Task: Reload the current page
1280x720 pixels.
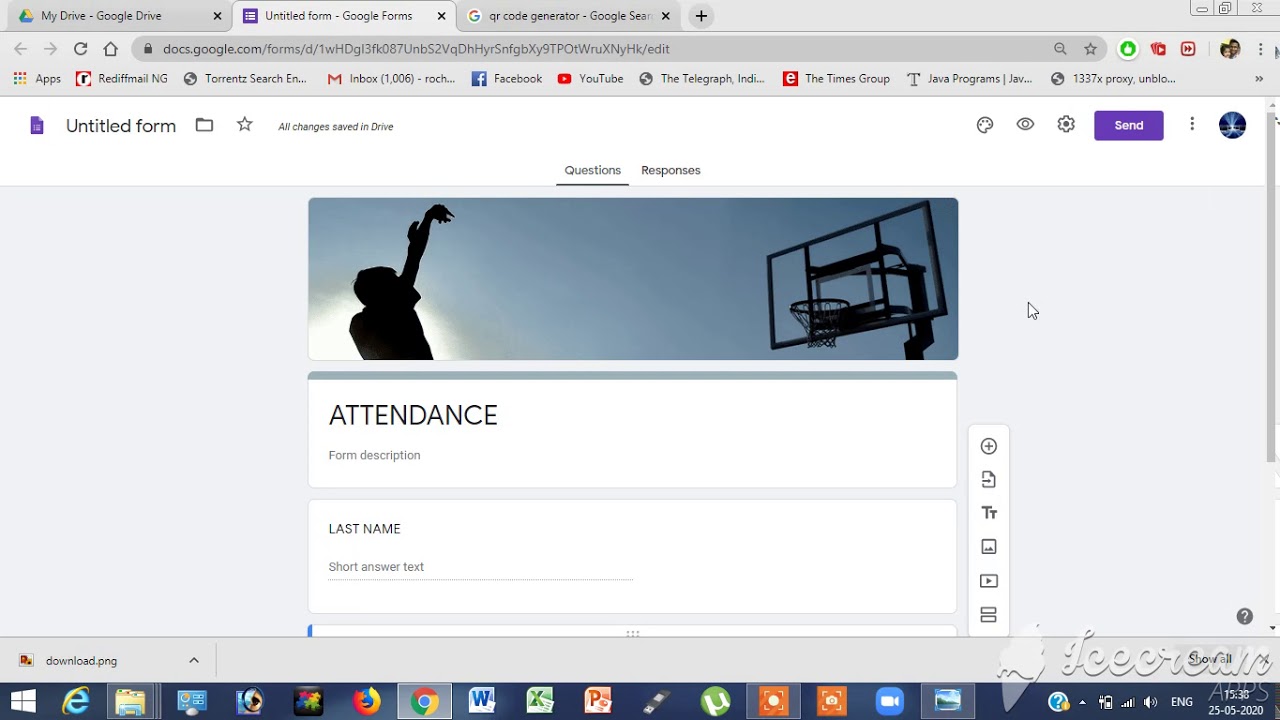Action: pos(80,48)
